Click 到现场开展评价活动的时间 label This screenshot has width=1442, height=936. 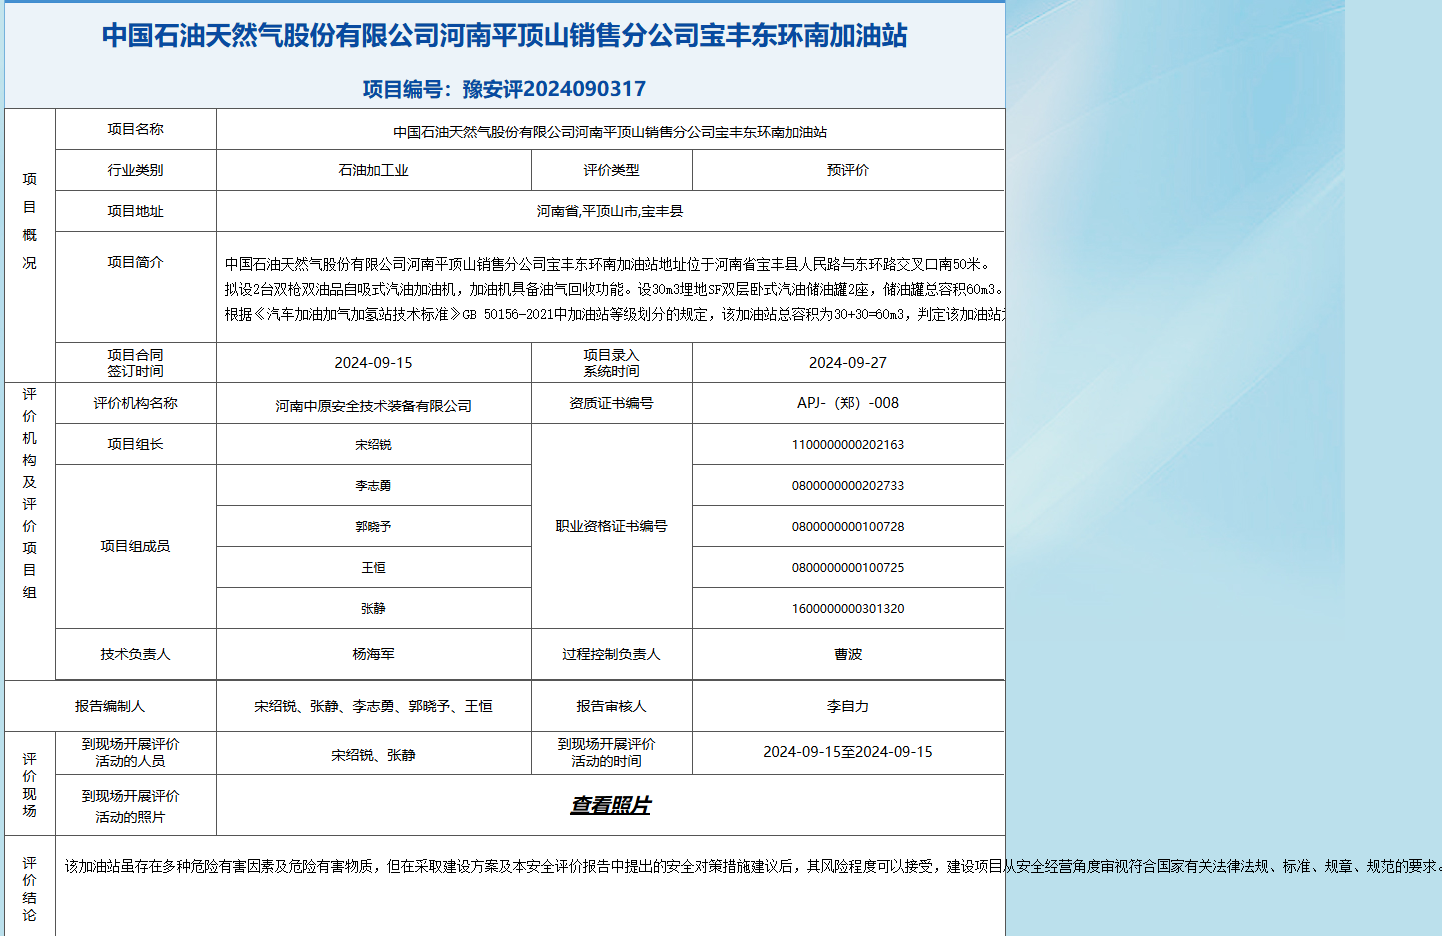click(x=607, y=753)
